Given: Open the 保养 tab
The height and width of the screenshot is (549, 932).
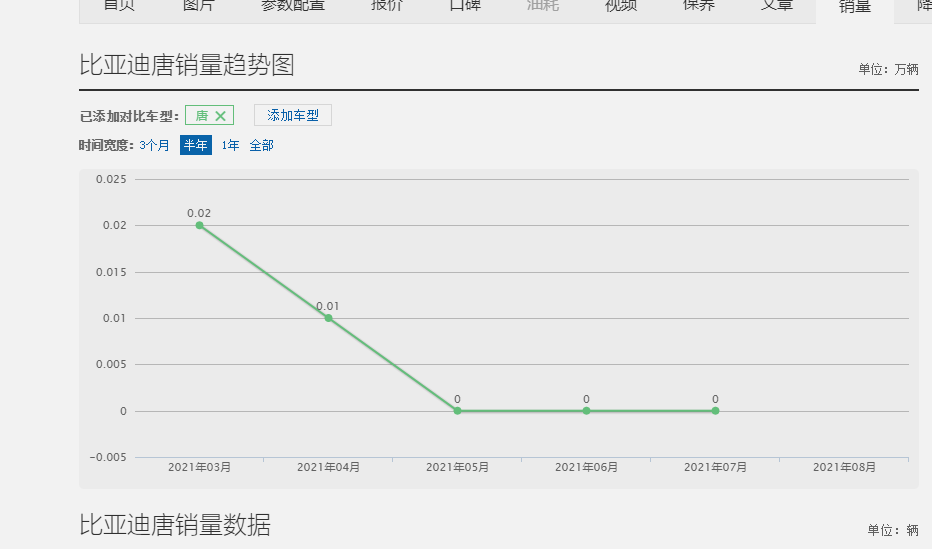Looking at the screenshot, I should click(x=698, y=6).
